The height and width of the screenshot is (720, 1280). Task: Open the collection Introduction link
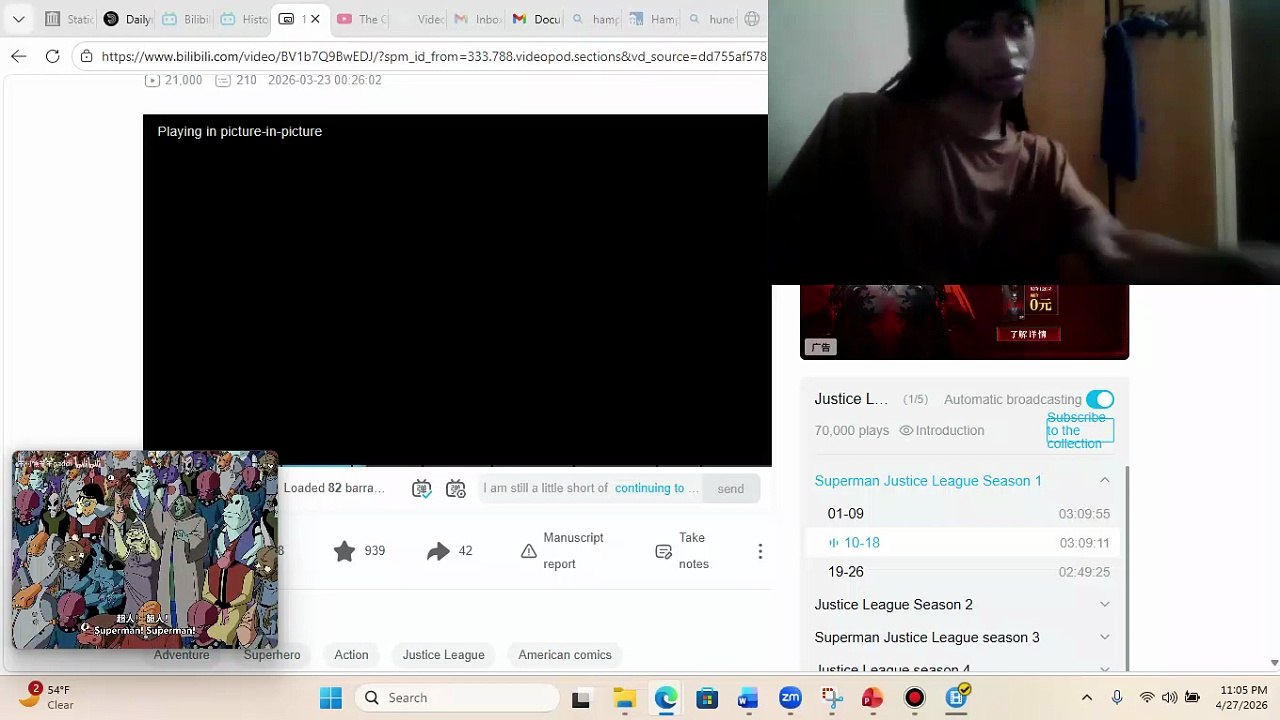click(941, 431)
